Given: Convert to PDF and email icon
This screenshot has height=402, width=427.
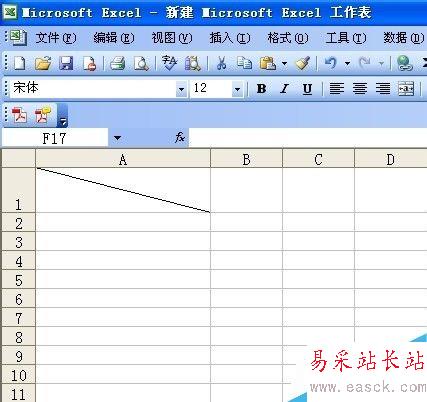Looking at the screenshot, I should click(x=43, y=114).
